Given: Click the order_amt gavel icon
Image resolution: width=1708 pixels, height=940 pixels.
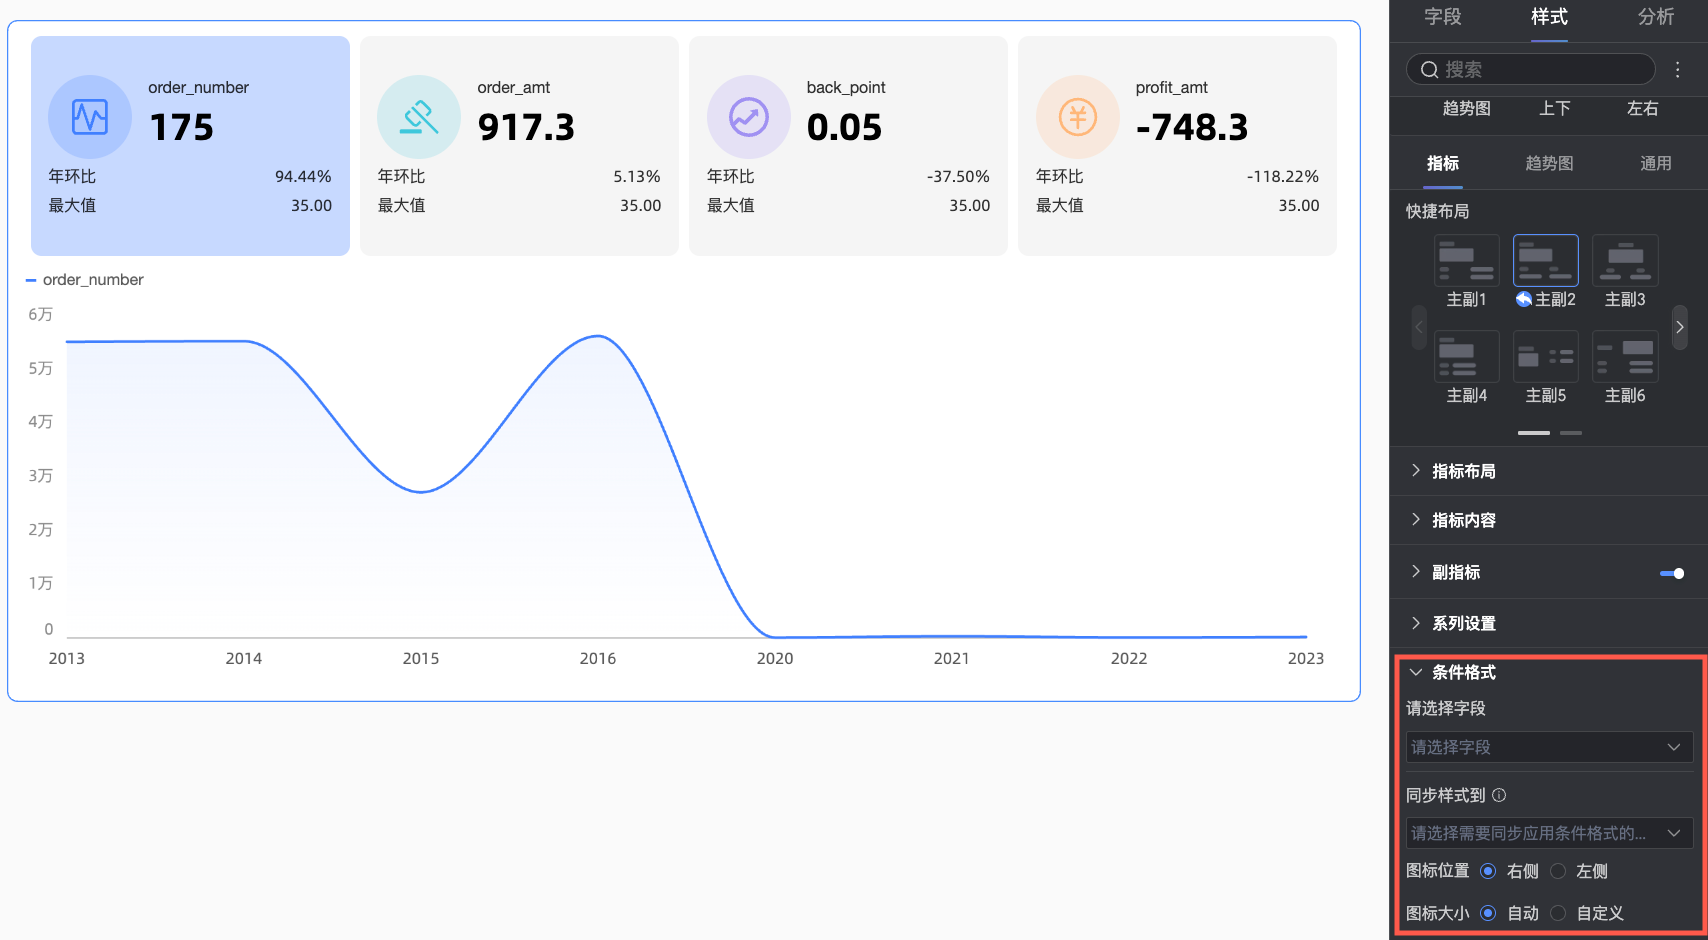Looking at the screenshot, I should click(419, 117).
